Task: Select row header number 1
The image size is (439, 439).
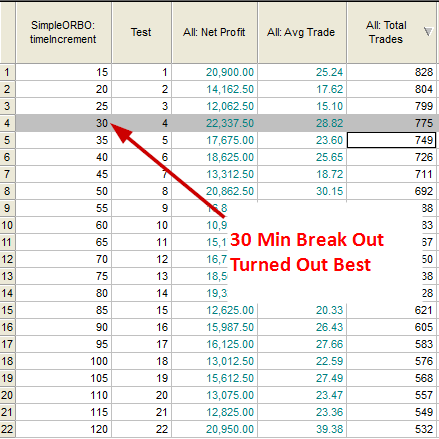Action: [7, 72]
